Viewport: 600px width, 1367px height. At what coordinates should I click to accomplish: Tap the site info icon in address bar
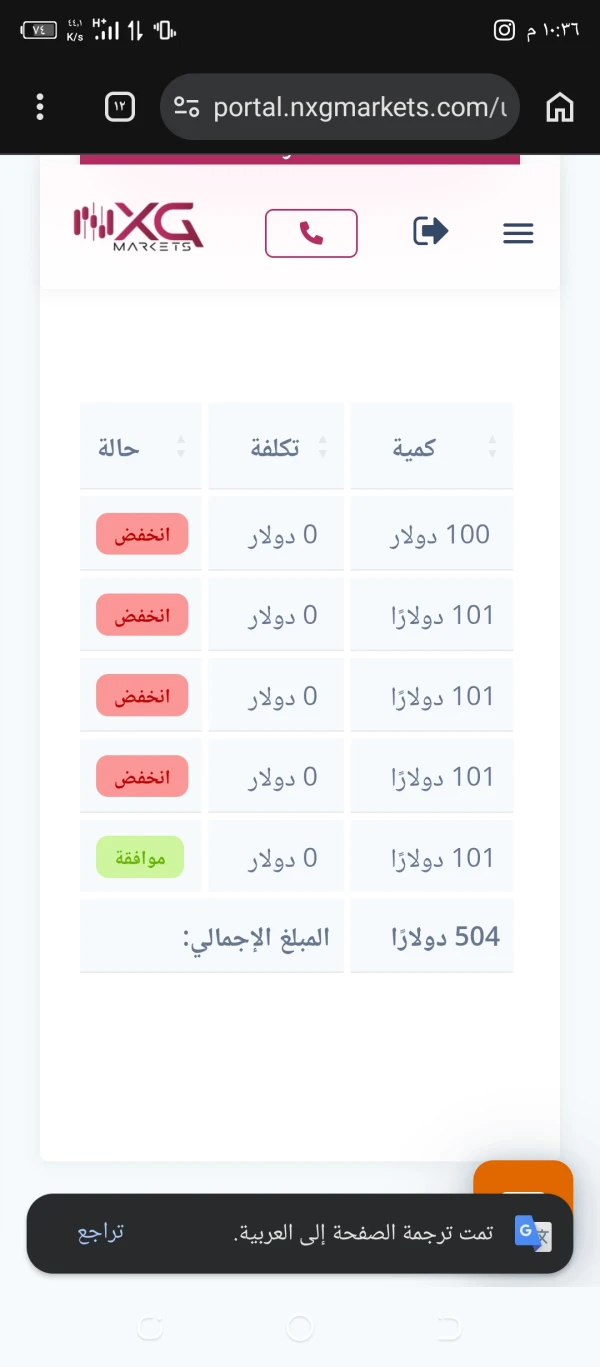(187, 107)
